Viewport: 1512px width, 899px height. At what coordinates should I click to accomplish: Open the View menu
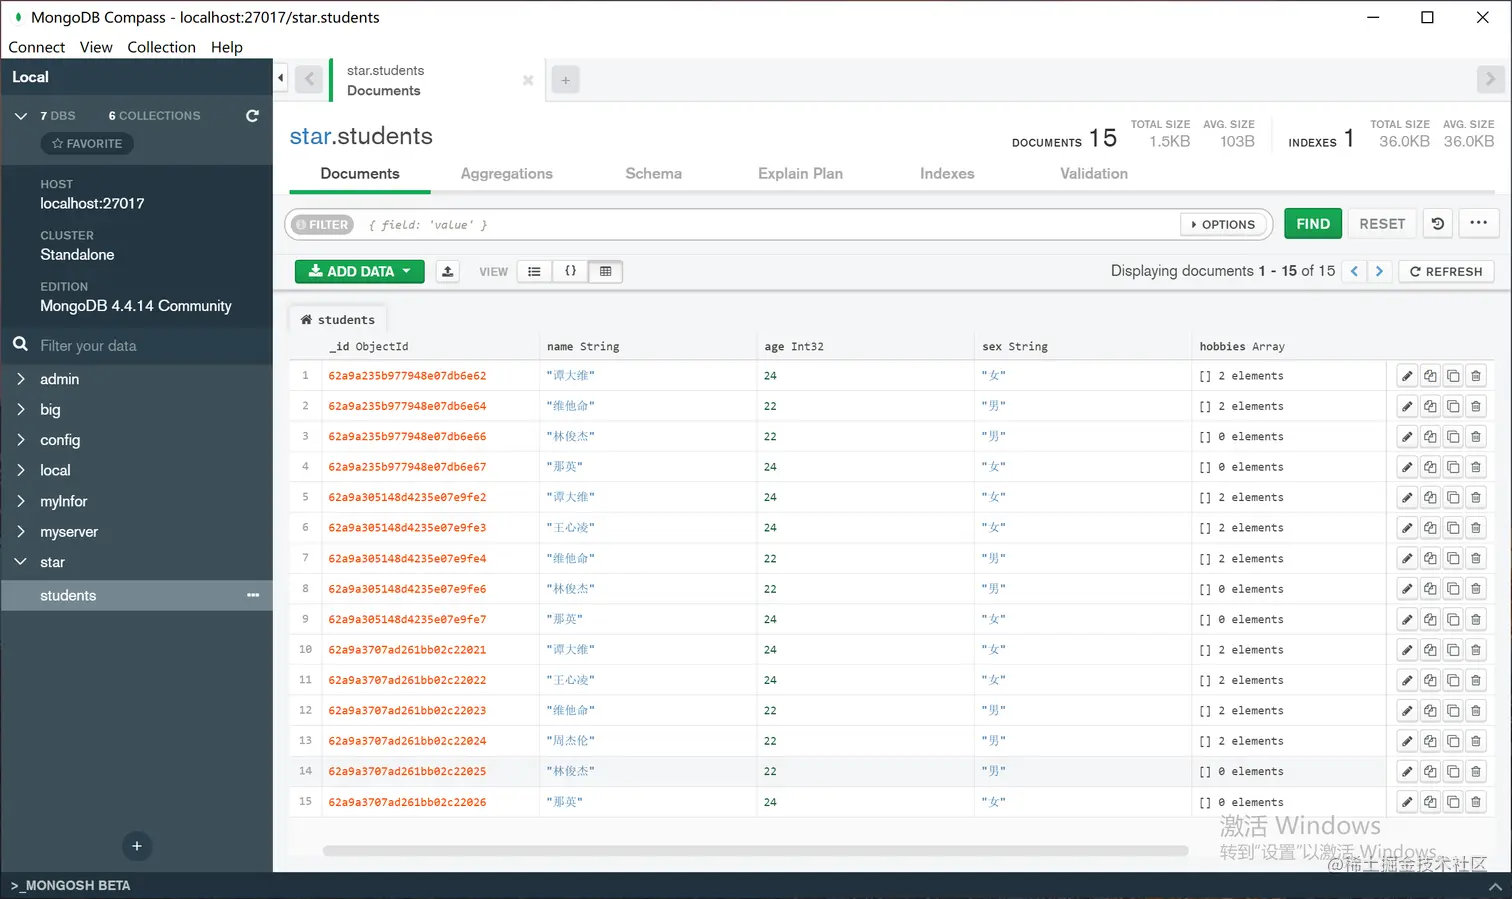(96, 47)
